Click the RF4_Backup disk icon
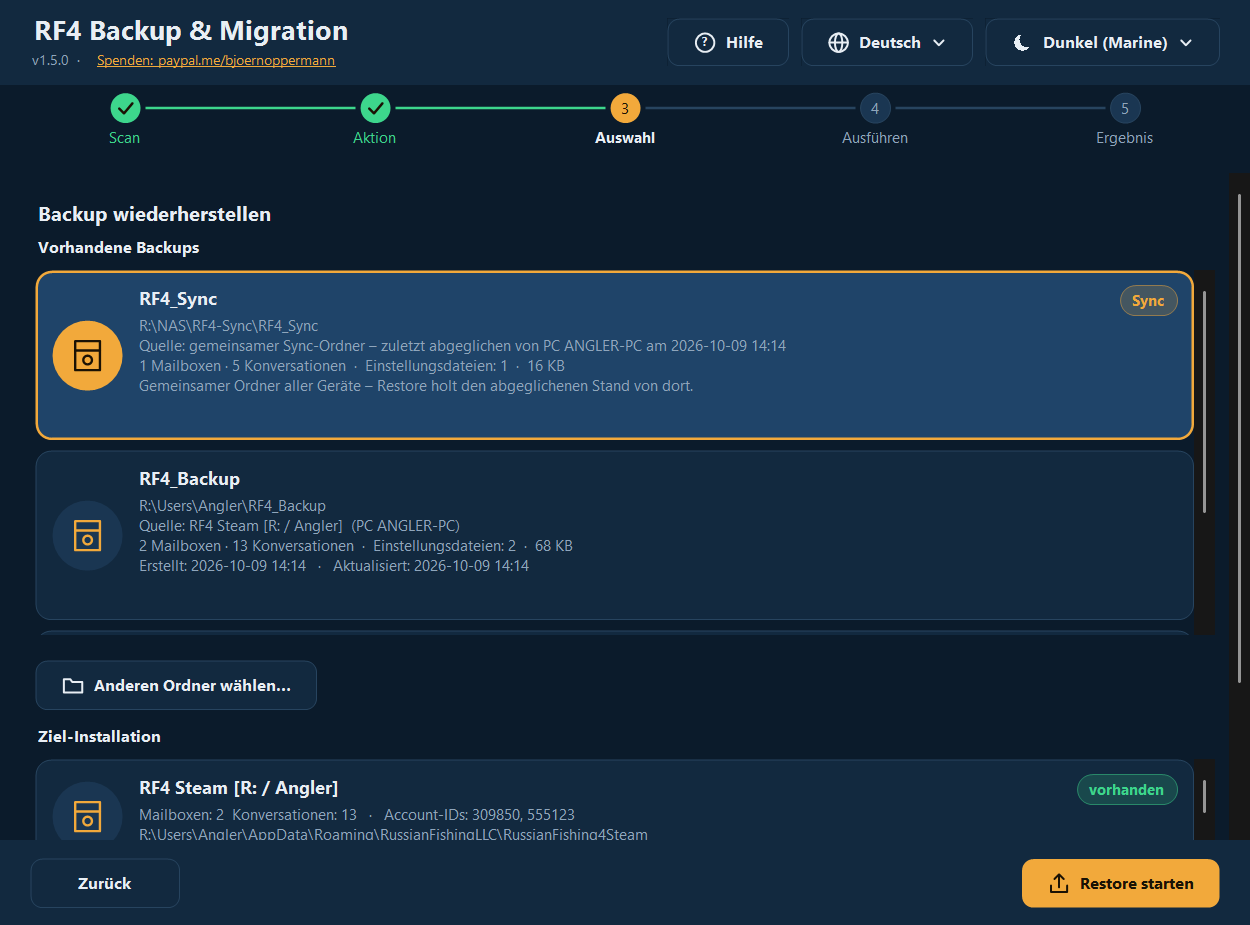 [x=88, y=535]
